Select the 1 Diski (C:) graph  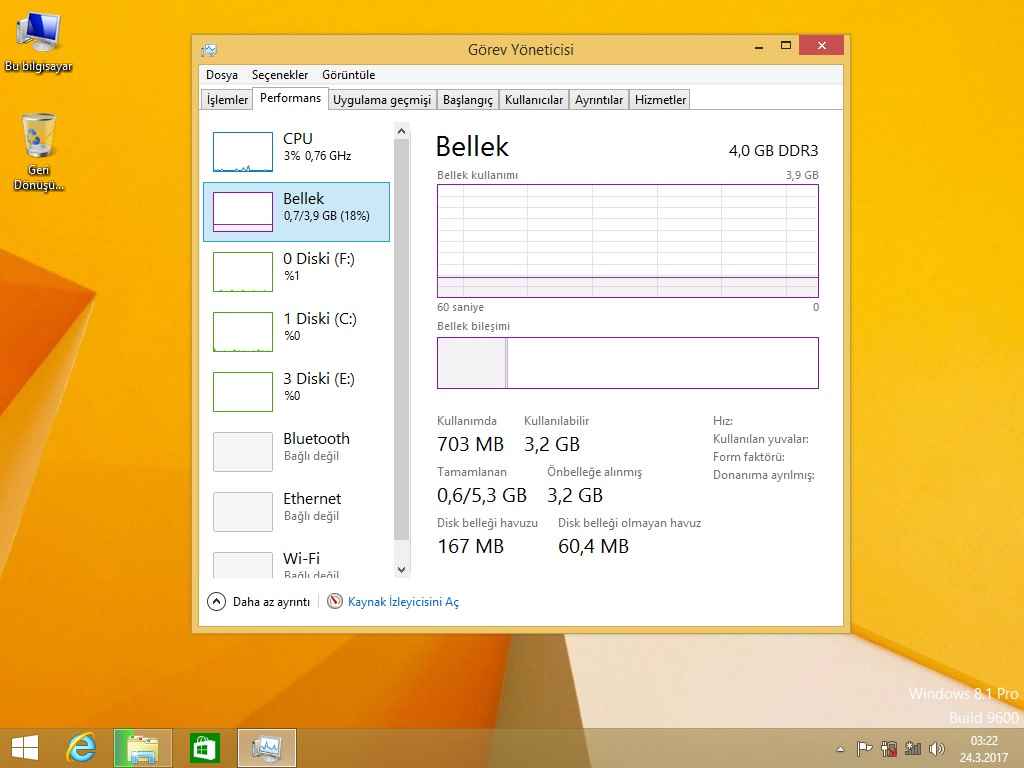click(242, 332)
